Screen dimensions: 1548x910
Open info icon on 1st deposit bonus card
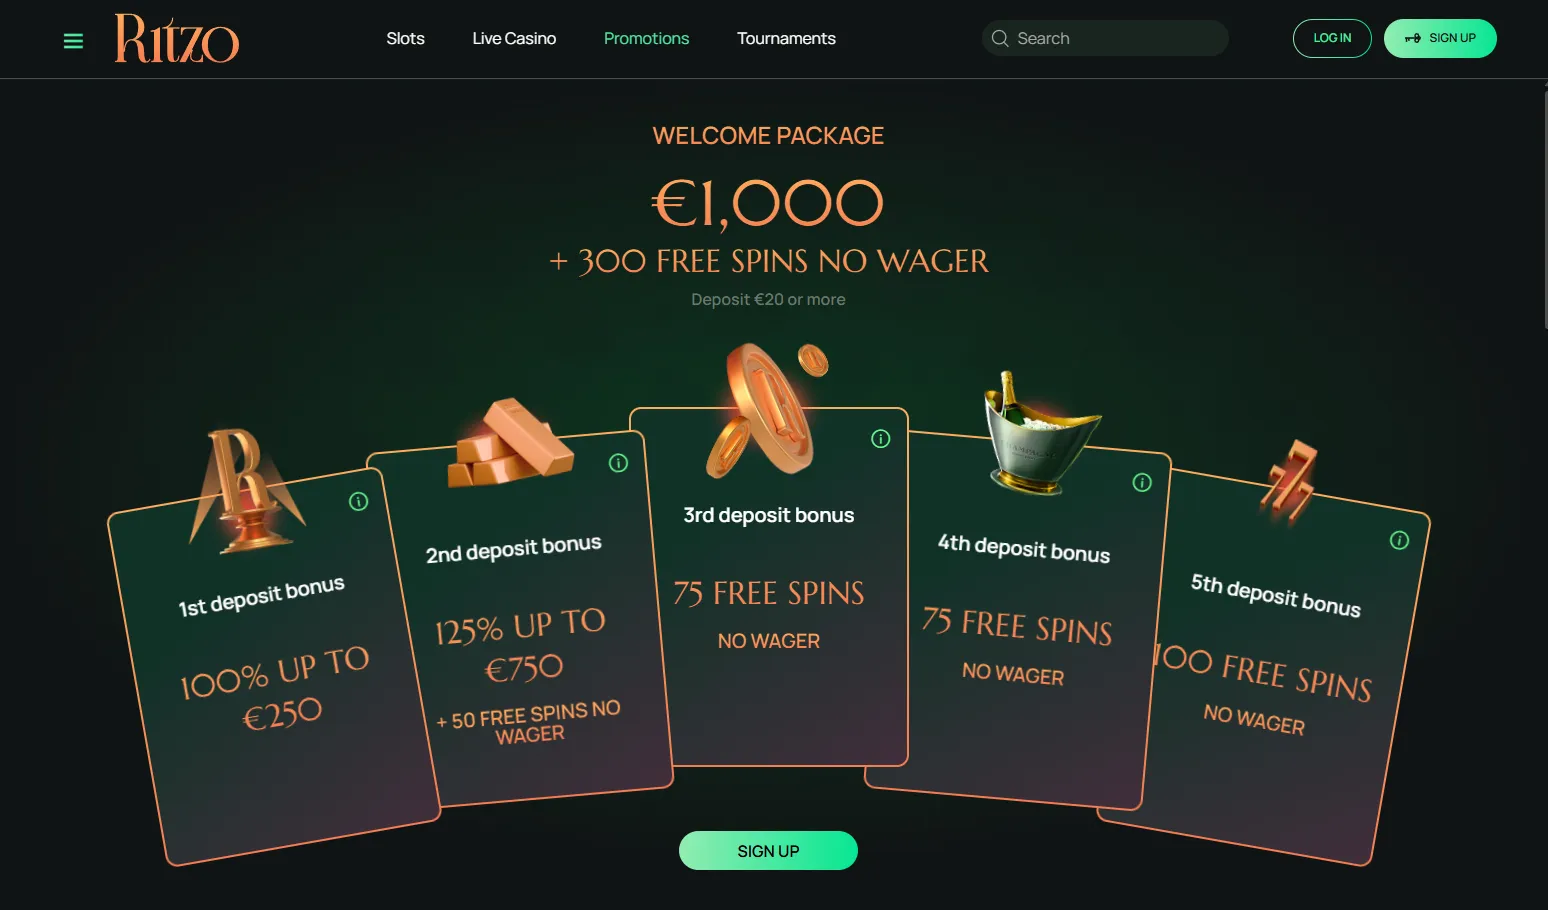click(x=358, y=501)
